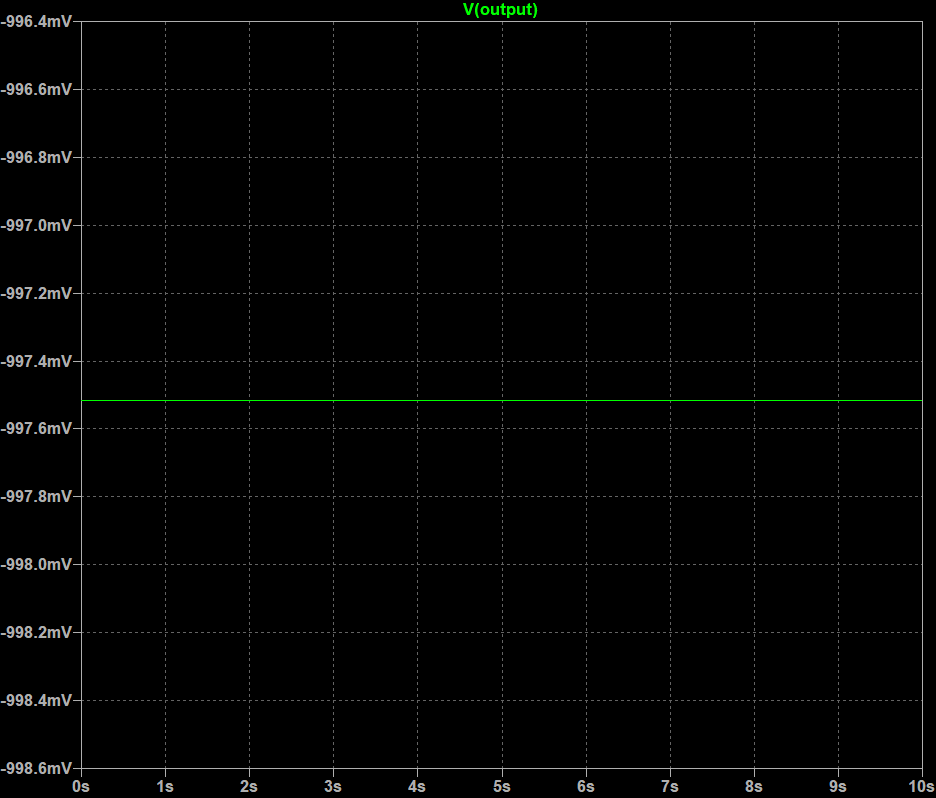This screenshot has width=936, height=798.
Task: Click the 8s time axis label
Action: [x=754, y=785]
